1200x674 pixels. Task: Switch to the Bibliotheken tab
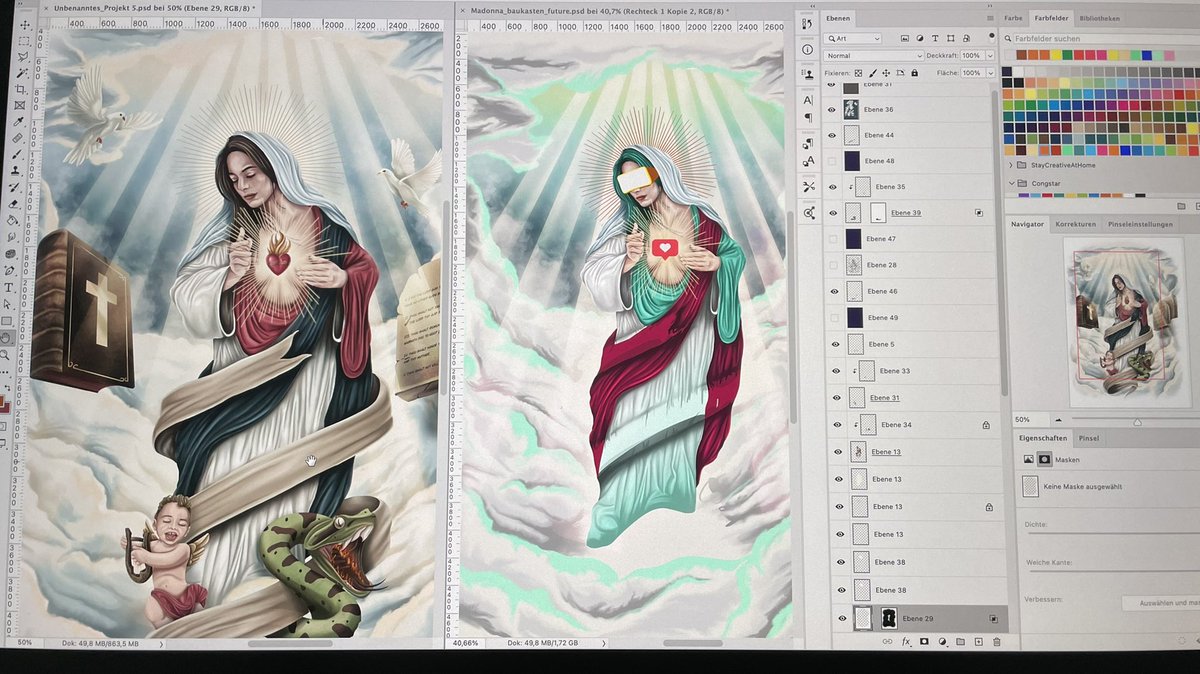tap(1100, 18)
